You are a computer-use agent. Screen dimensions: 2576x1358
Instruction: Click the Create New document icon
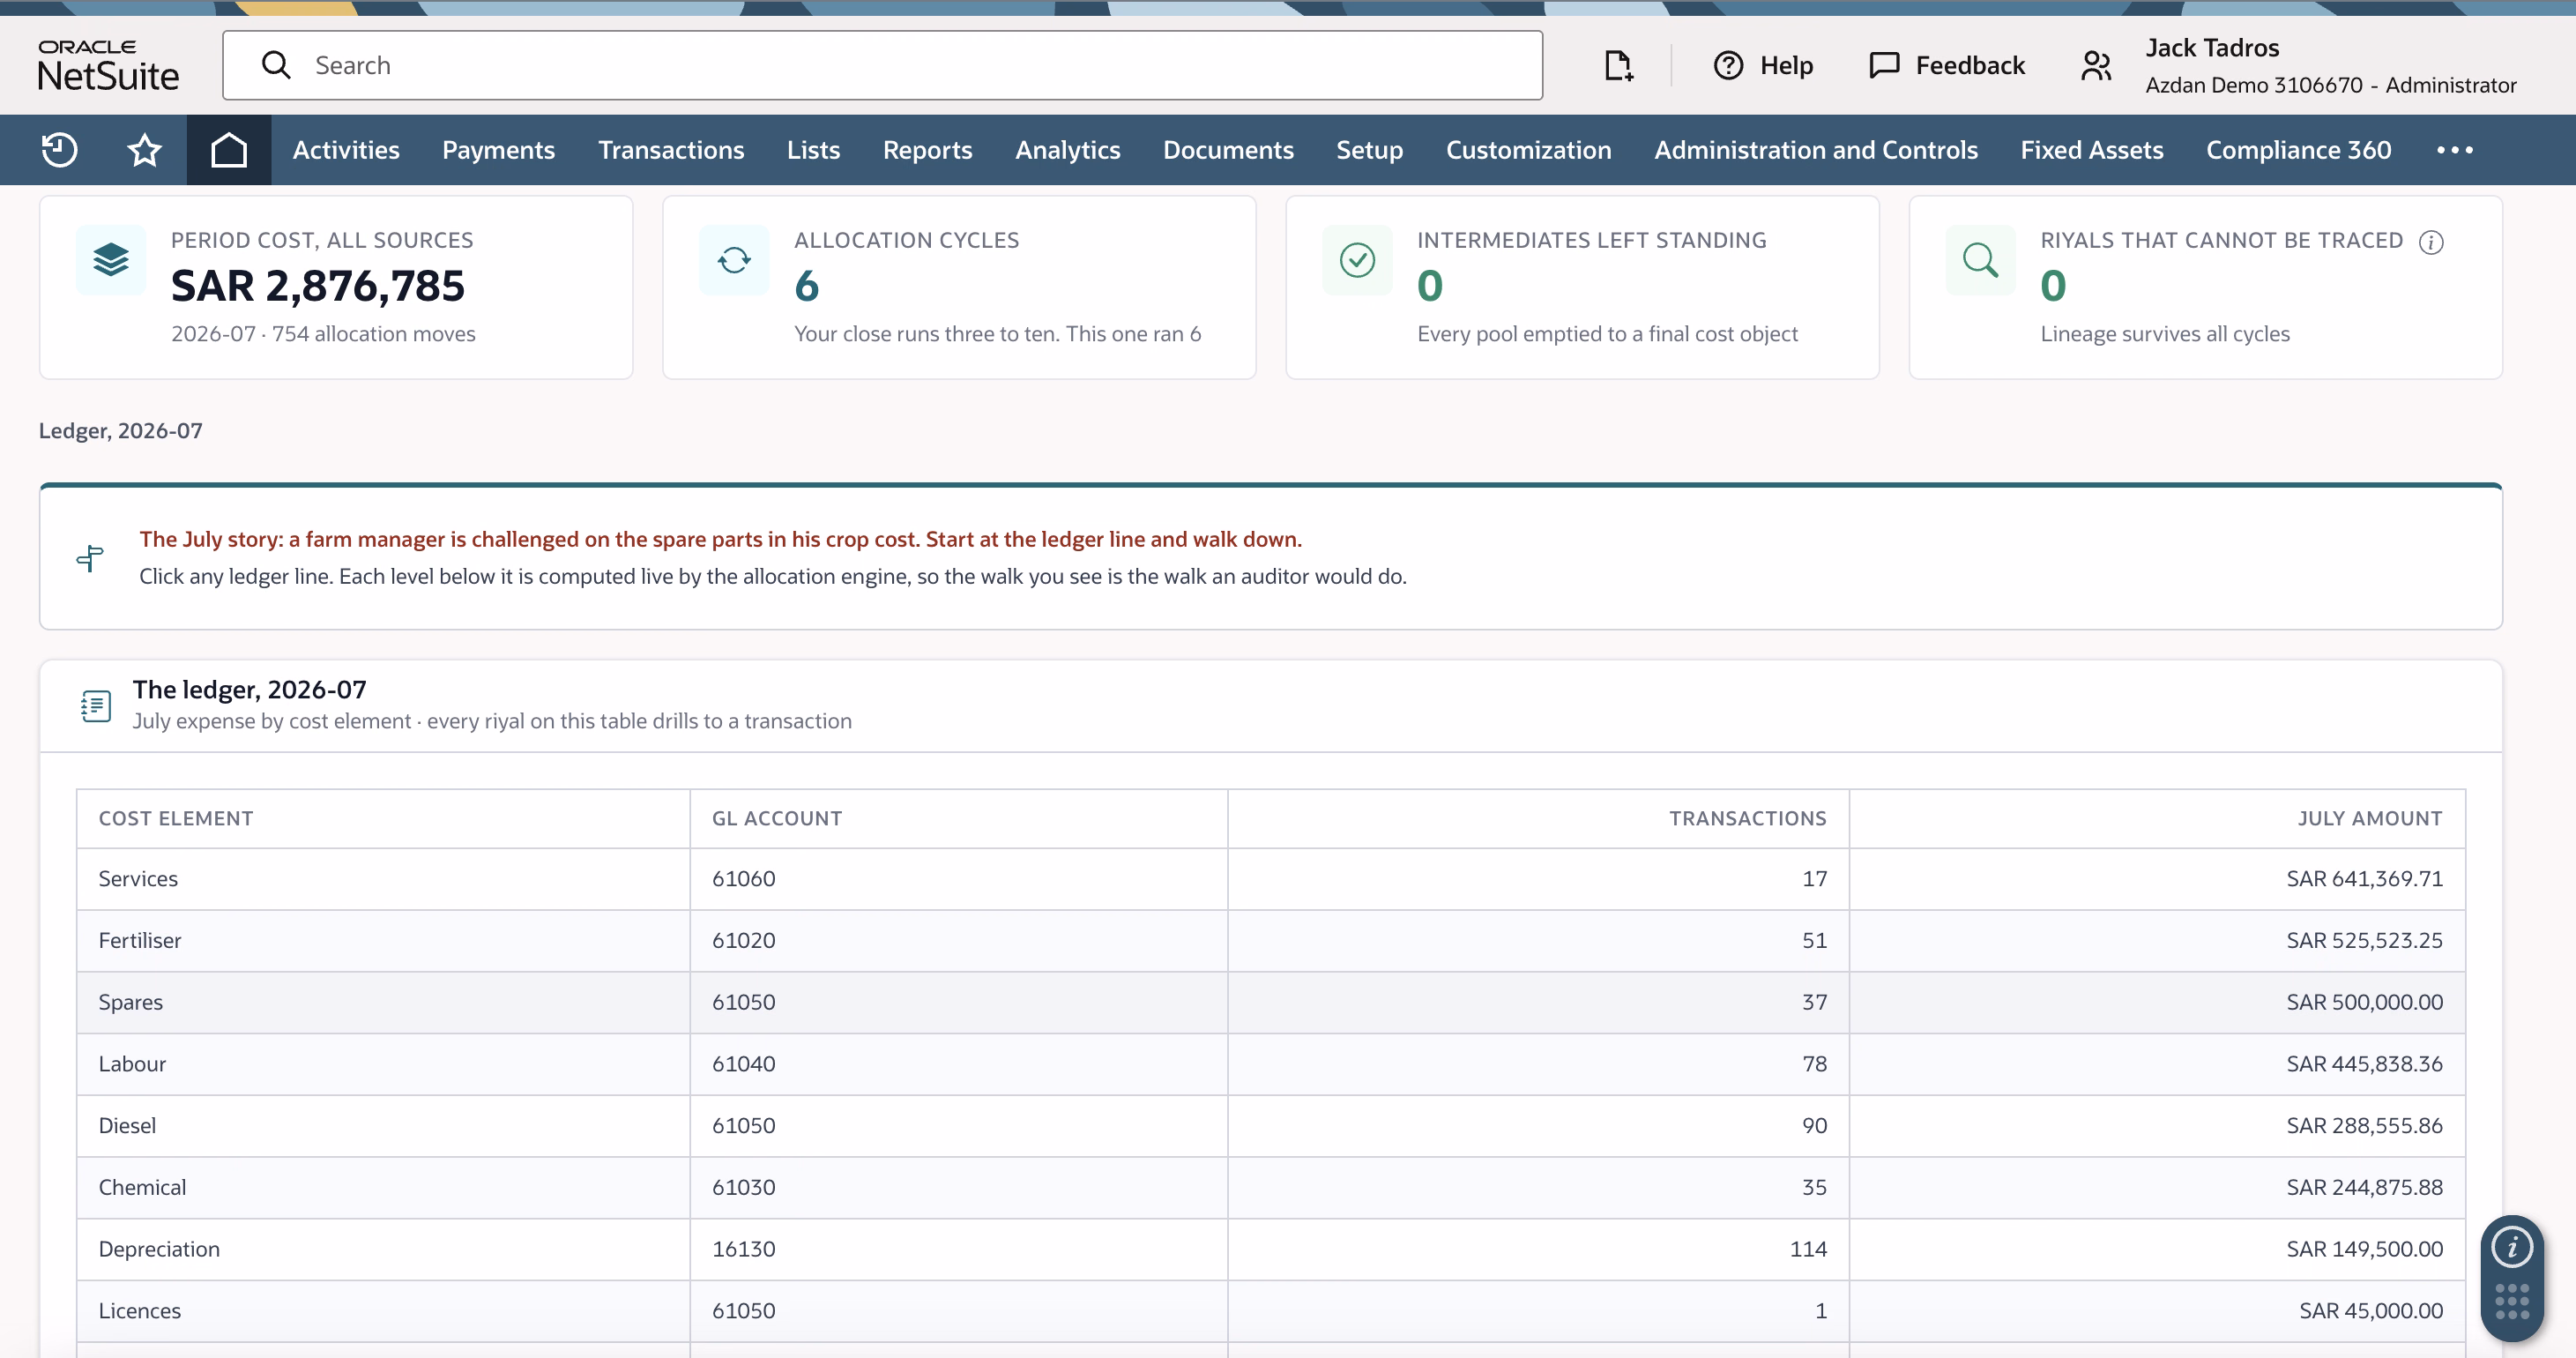click(1618, 66)
